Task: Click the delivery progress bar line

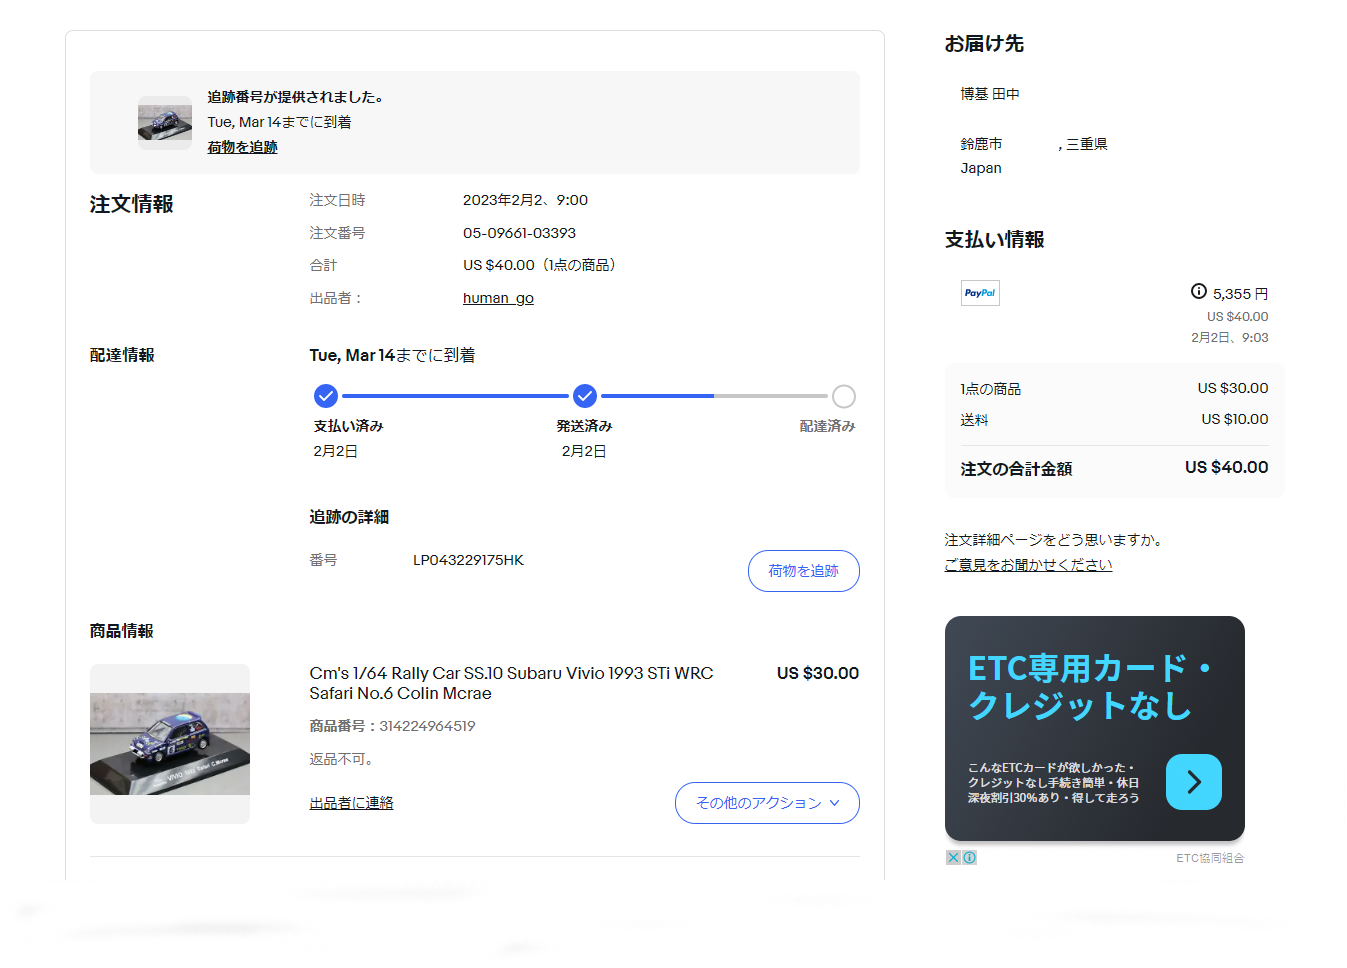Action: 455,396
